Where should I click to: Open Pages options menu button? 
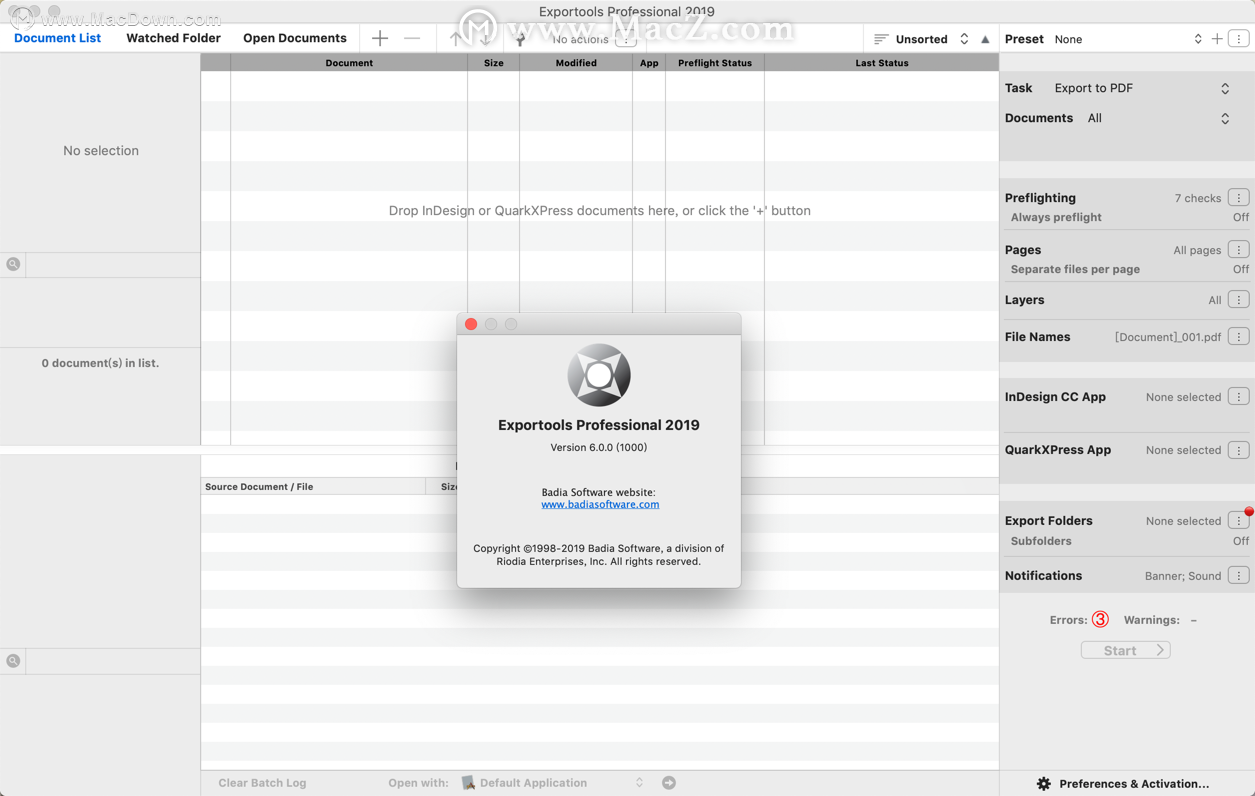coord(1239,250)
